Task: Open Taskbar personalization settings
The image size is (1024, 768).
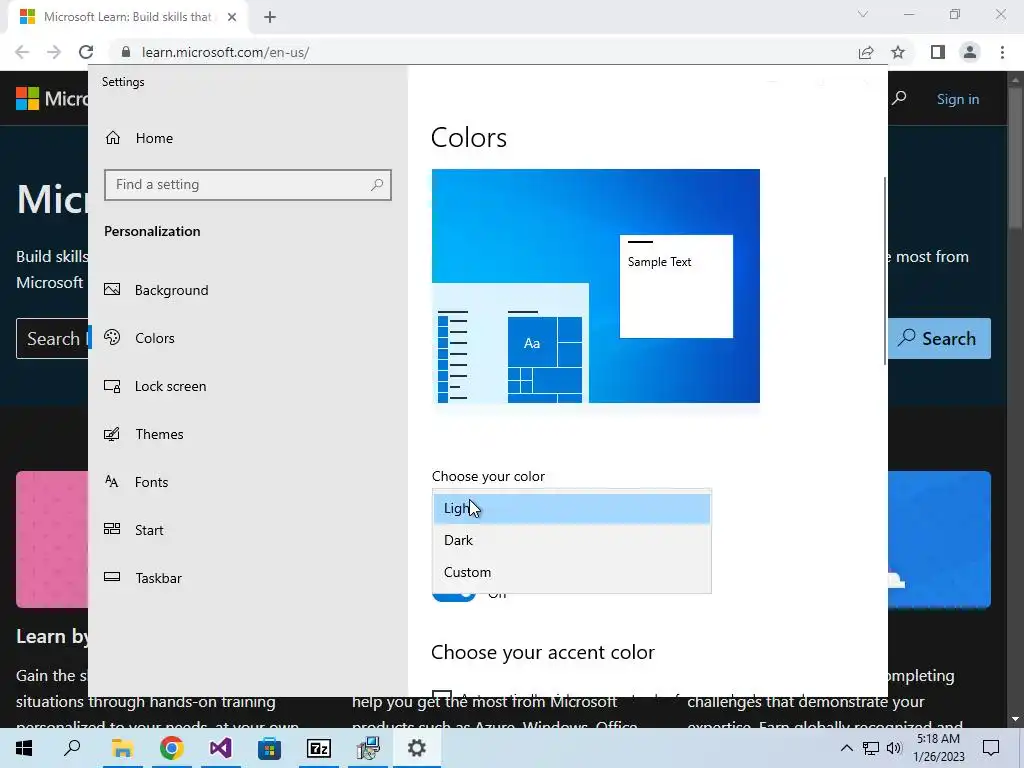Action: coord(143,578)
